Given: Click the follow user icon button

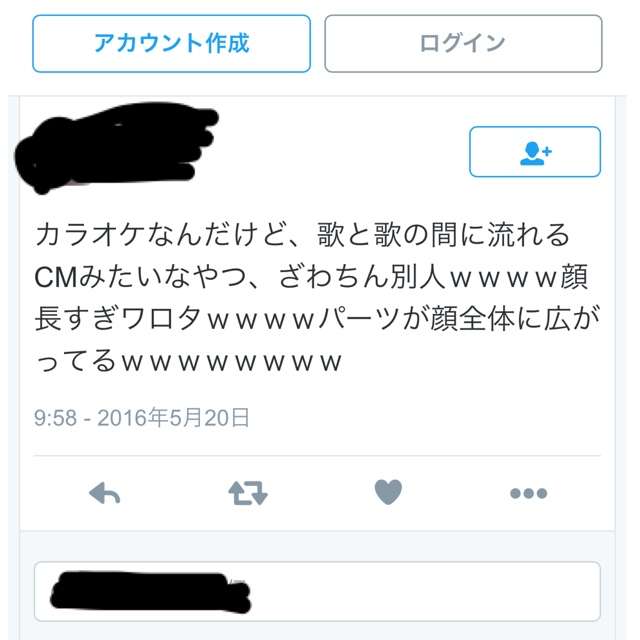Looking at the screenshot, I should pos(535,152).
